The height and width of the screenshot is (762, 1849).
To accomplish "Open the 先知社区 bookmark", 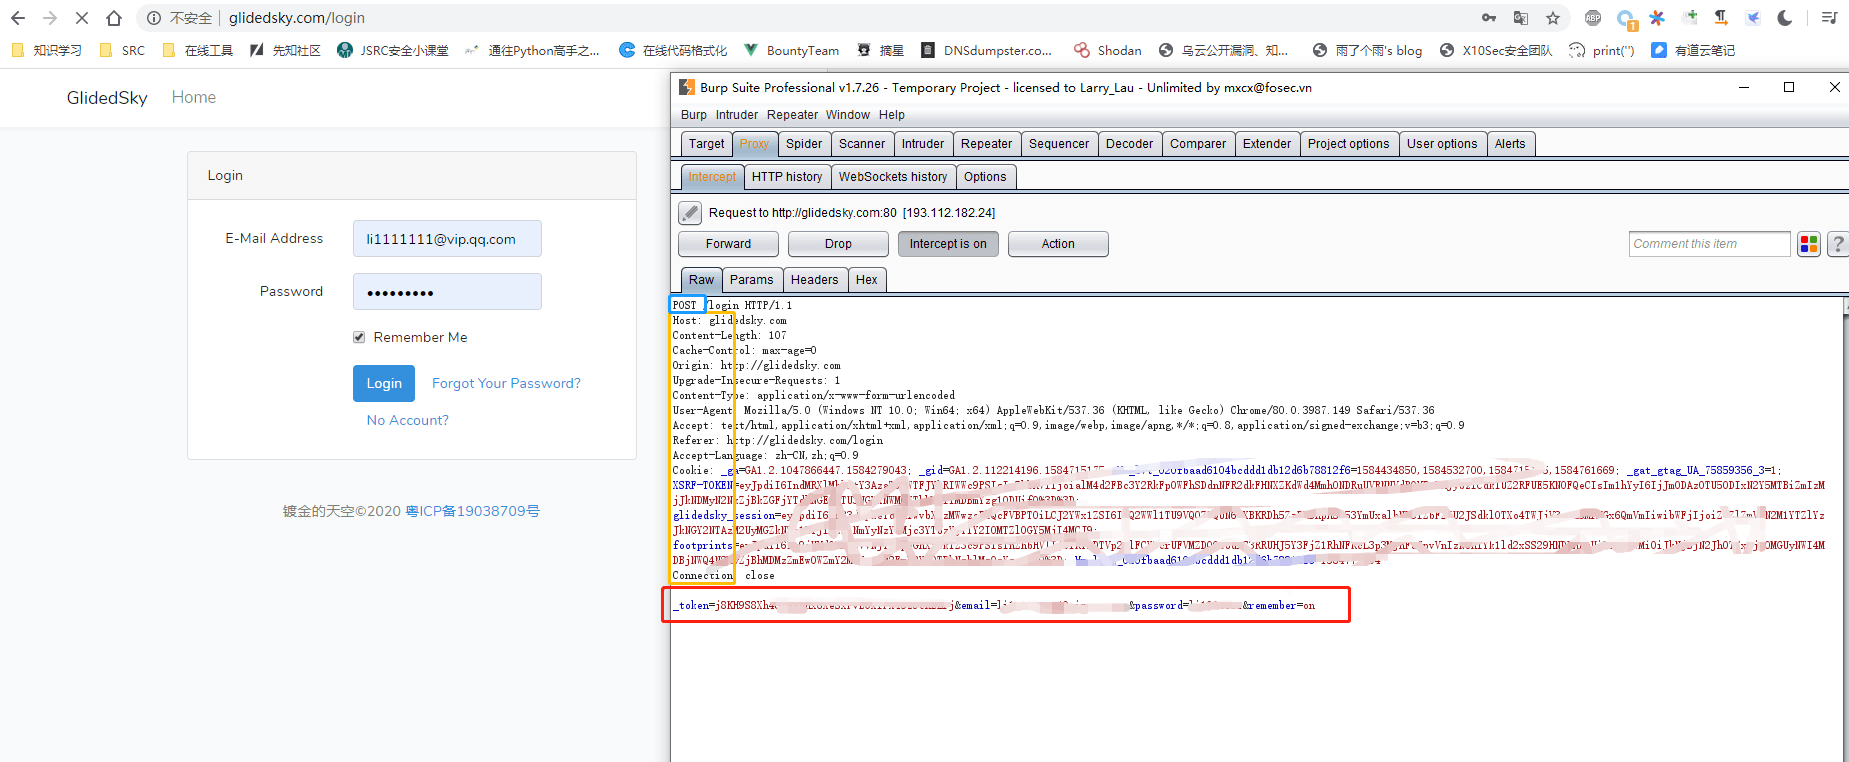I will tap(285, 50).
